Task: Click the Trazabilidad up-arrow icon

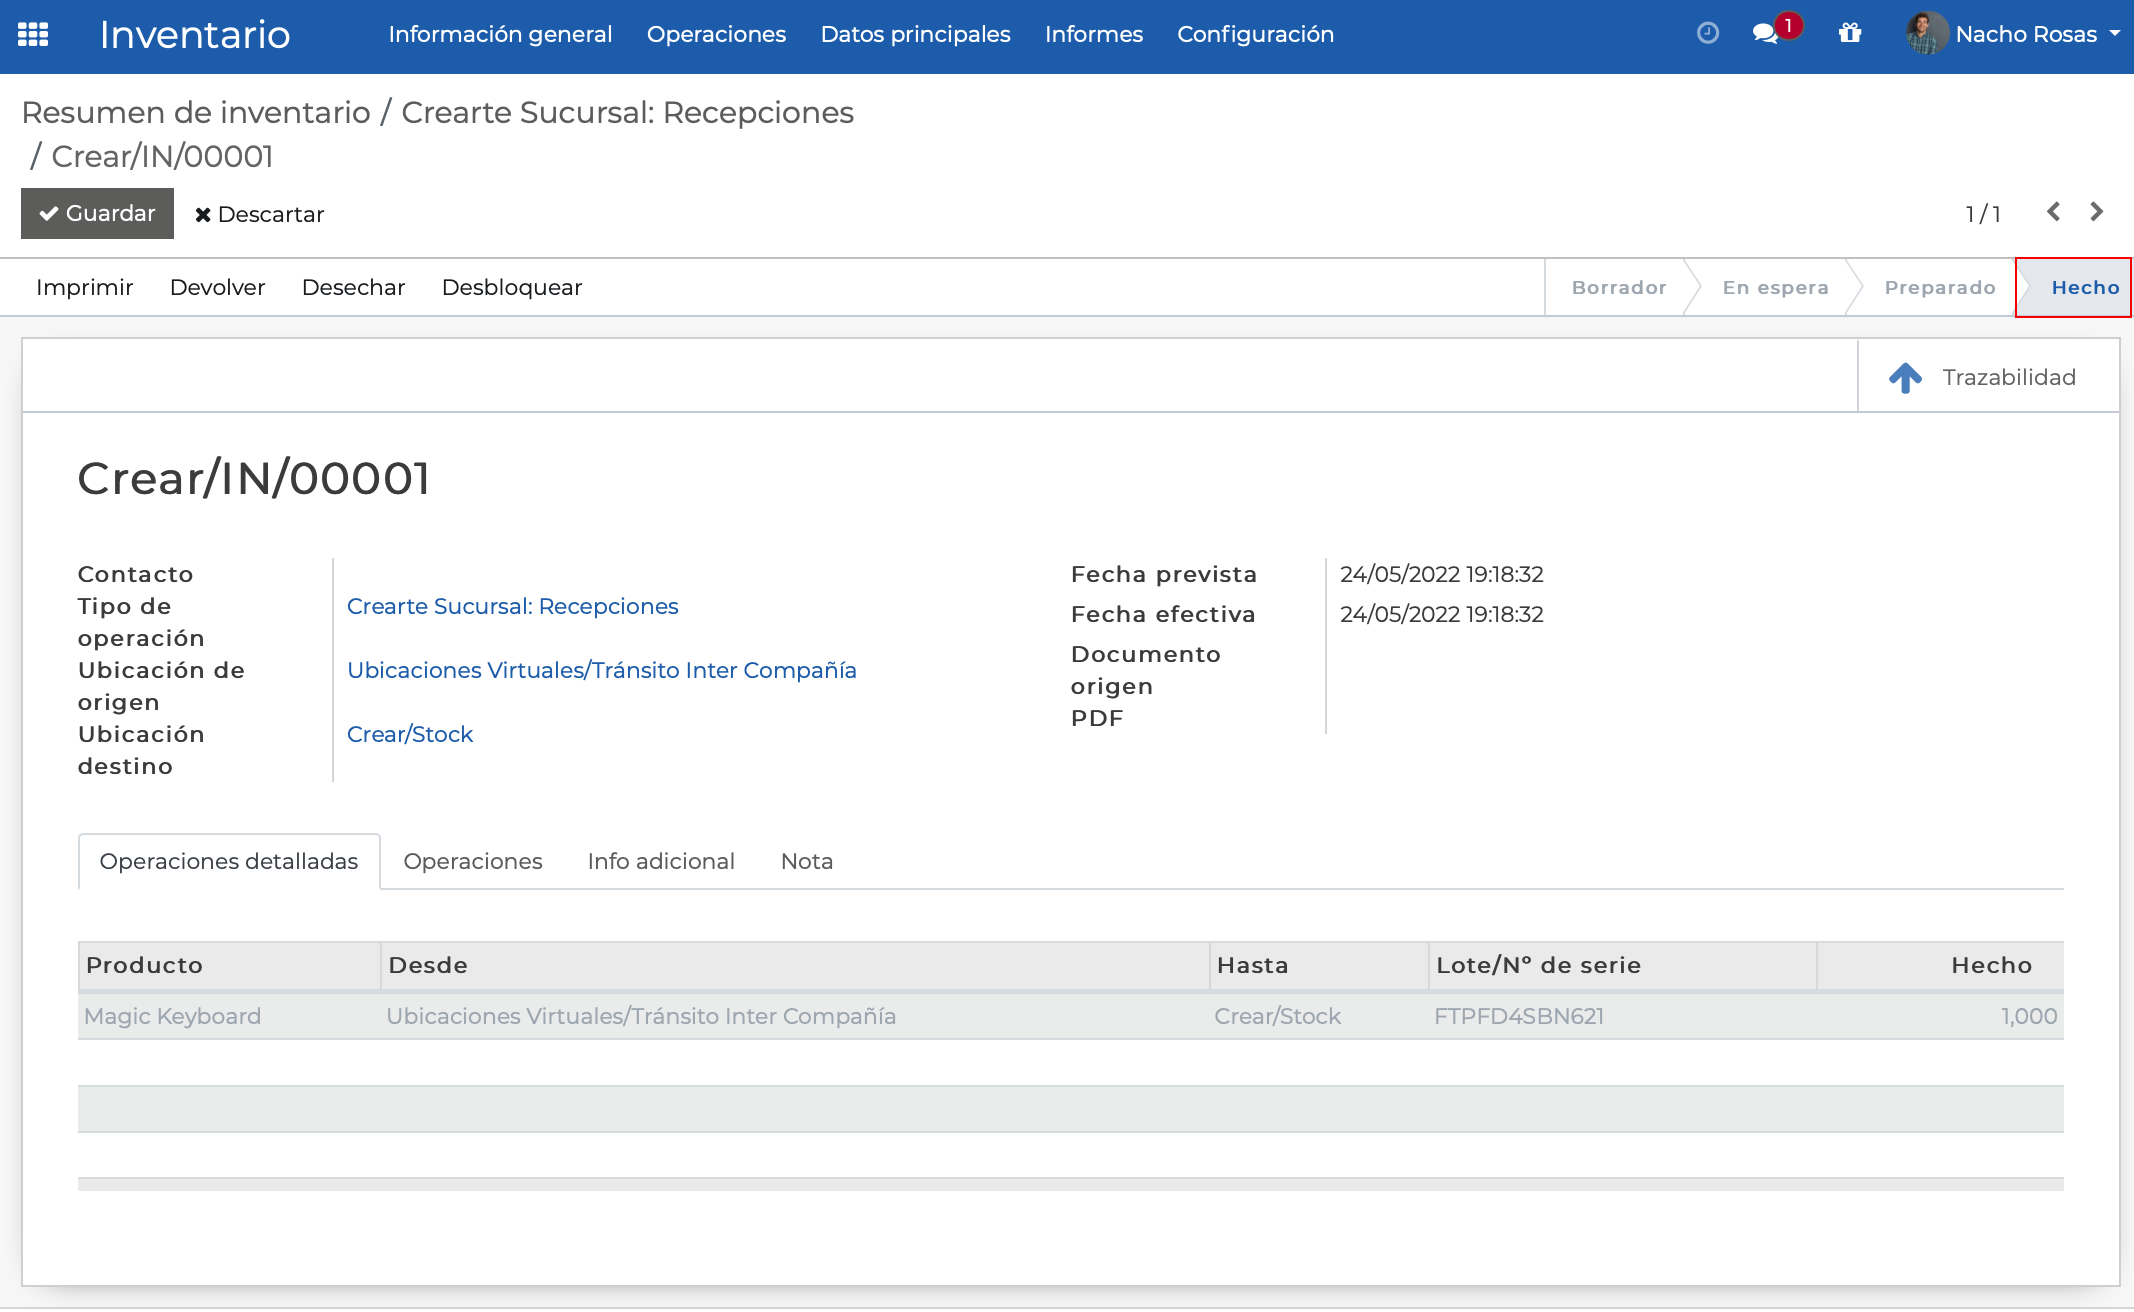Action: pyautogui.click(x=1905, y=377)
